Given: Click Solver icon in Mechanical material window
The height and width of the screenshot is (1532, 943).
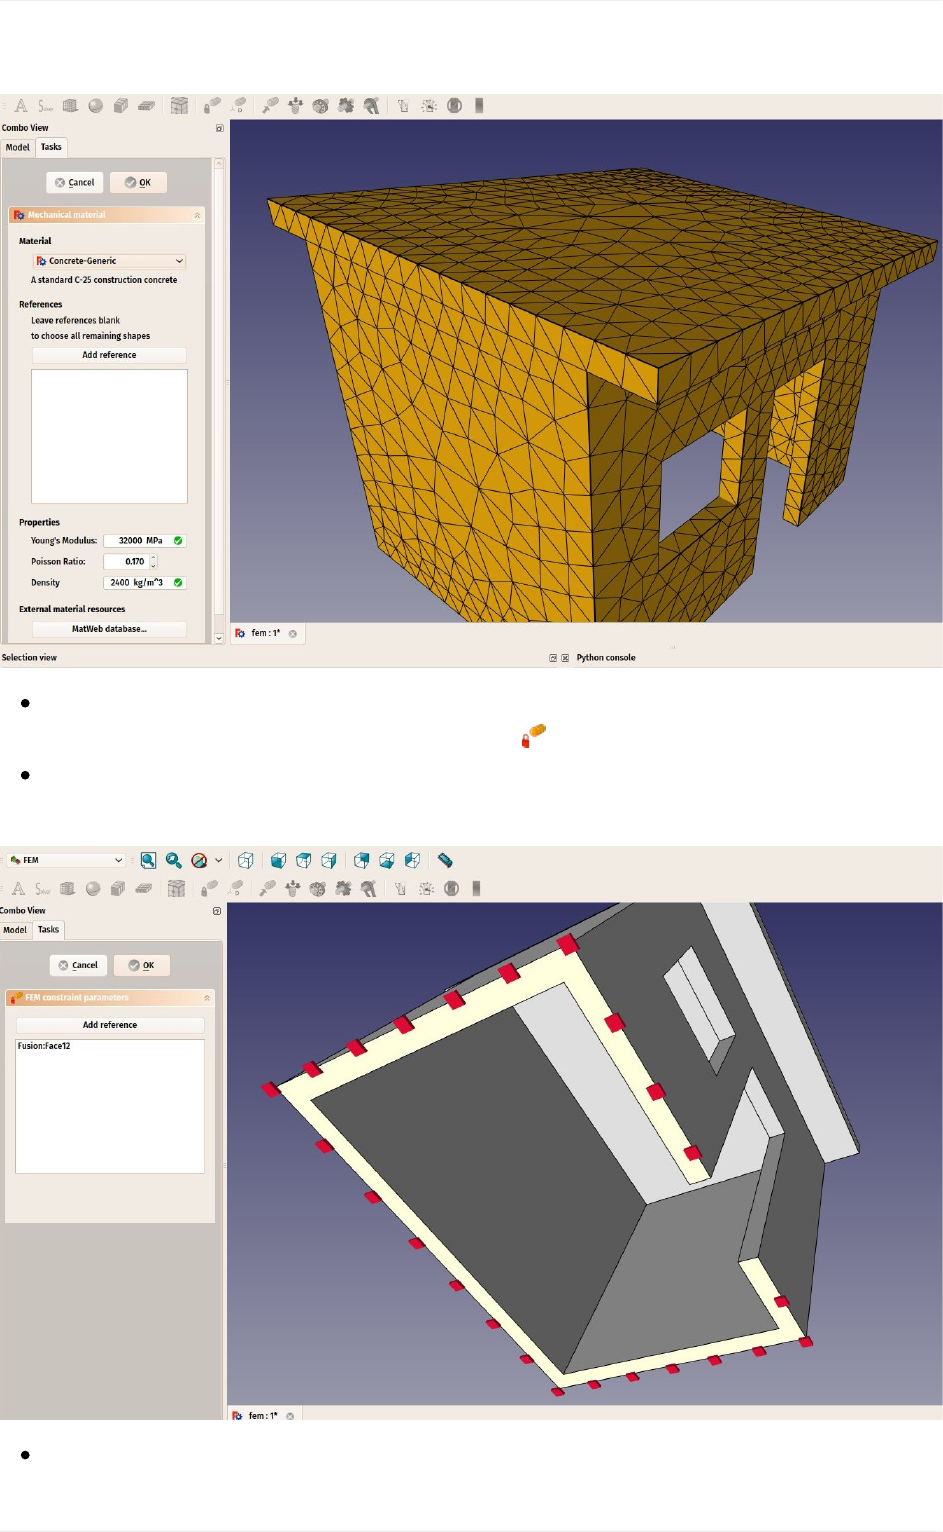Looking at the screenshot, I should pos(45,105).
